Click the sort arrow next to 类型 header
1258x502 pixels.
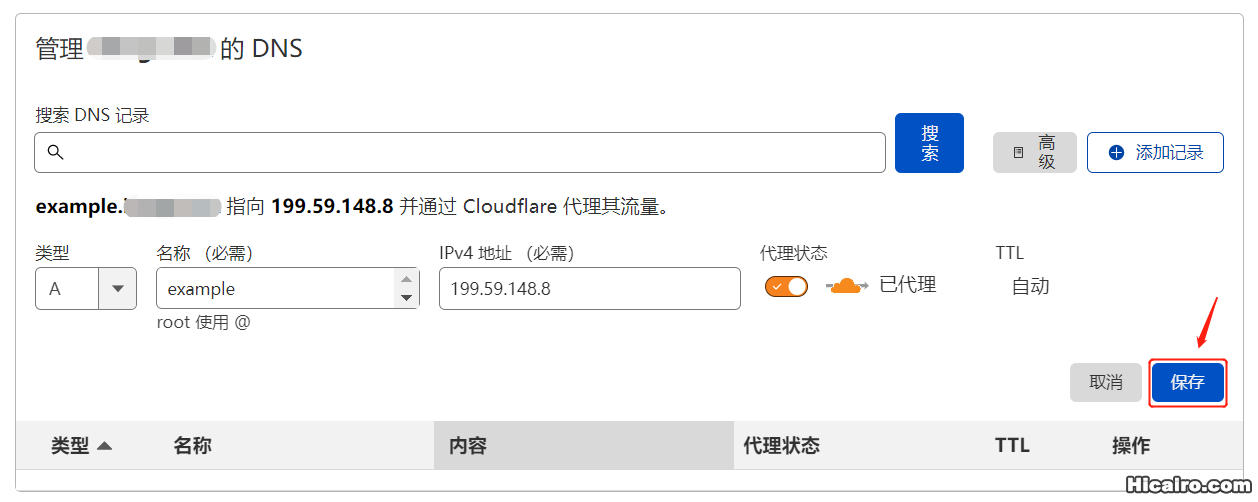click(x=104, y=446)
